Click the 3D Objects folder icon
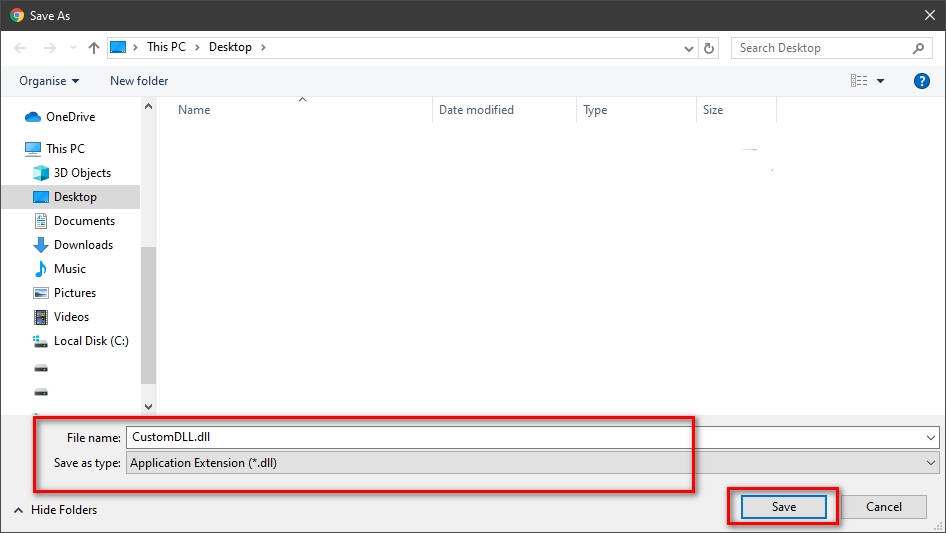946x533 pixels. click(x=41, y=173)
